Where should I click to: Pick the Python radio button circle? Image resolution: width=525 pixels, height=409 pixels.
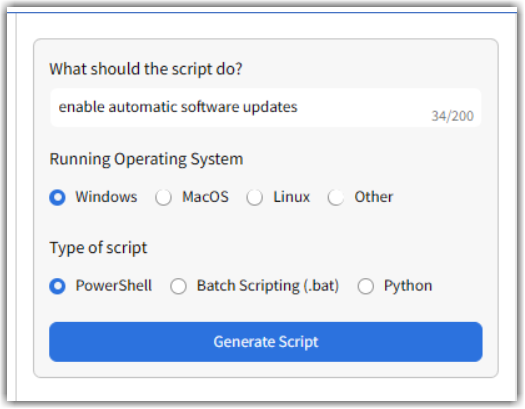[366, 287]
